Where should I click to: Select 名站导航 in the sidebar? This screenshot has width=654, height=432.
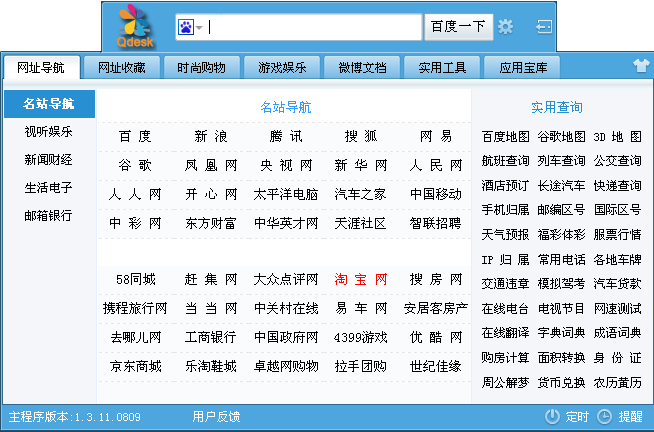(x=49, y=104)
